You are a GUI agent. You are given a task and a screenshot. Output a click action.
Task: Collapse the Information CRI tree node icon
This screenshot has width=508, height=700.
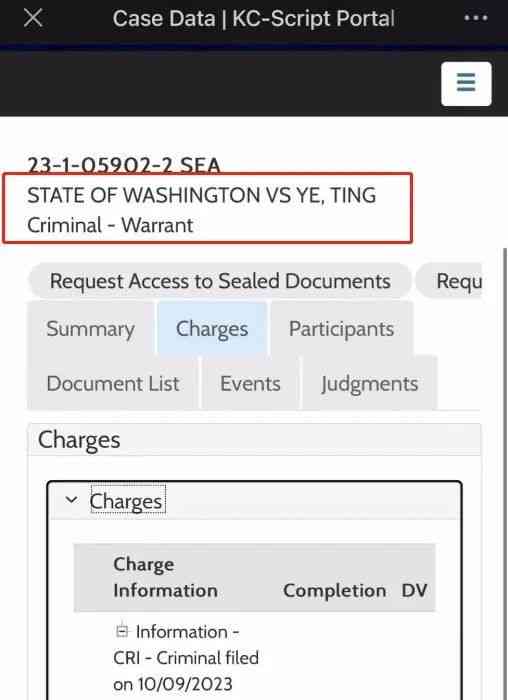[121, 631]
